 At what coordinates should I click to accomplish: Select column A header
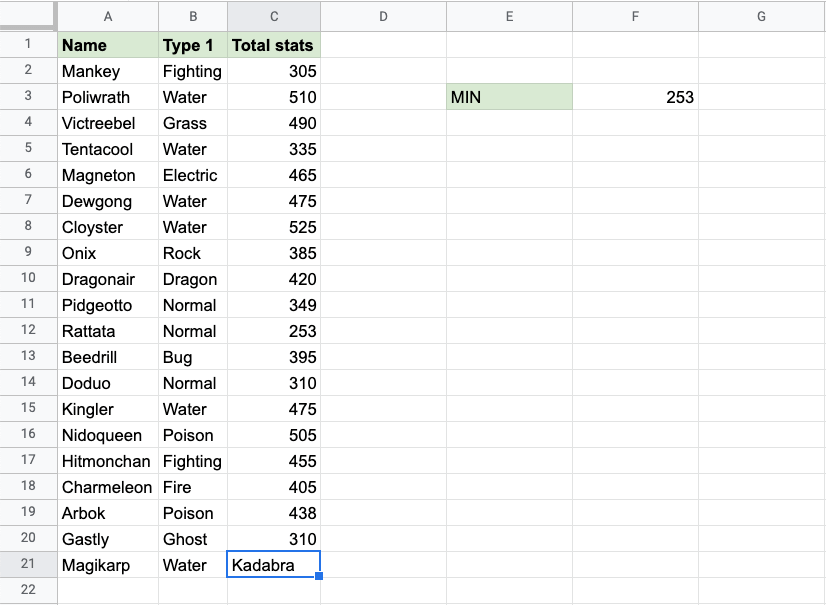108,16
